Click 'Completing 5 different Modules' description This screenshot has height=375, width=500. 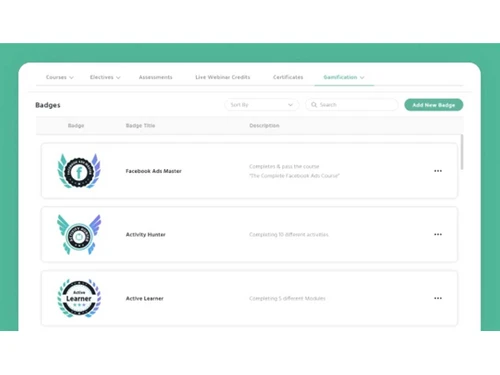pos(287,298)
